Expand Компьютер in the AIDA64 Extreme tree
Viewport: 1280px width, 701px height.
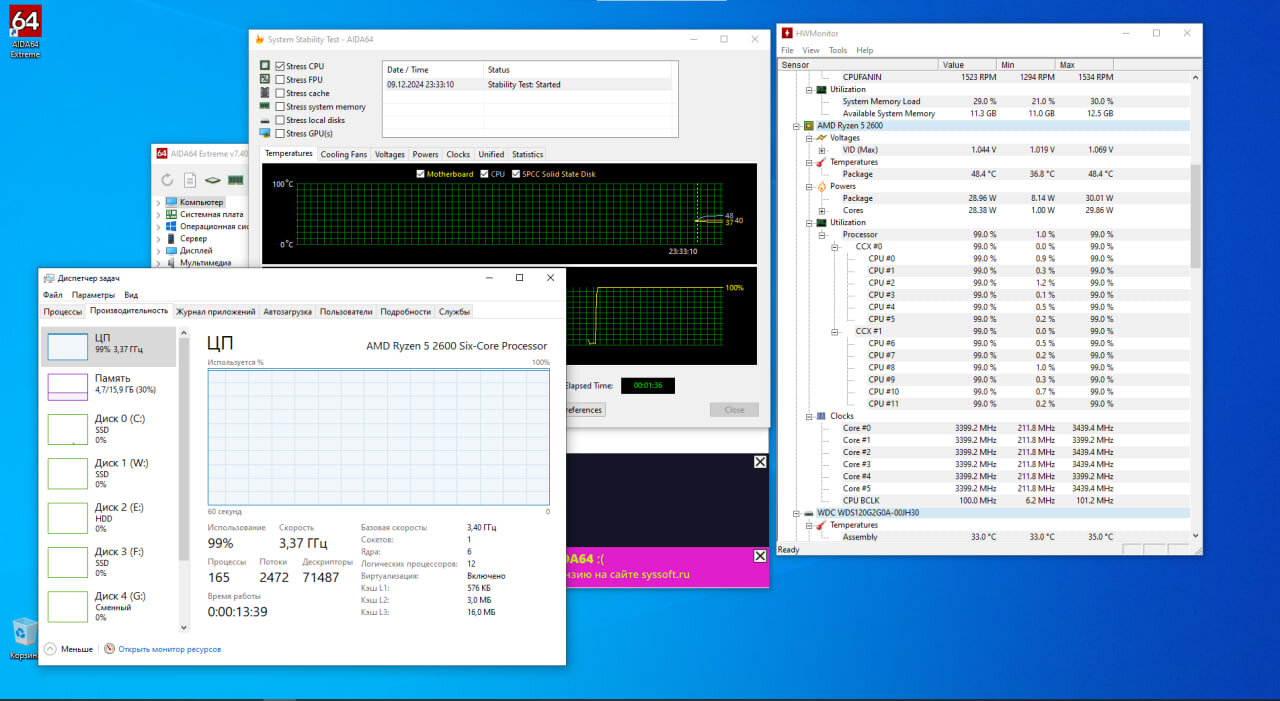pyautogui.click(x=158, y=202)
